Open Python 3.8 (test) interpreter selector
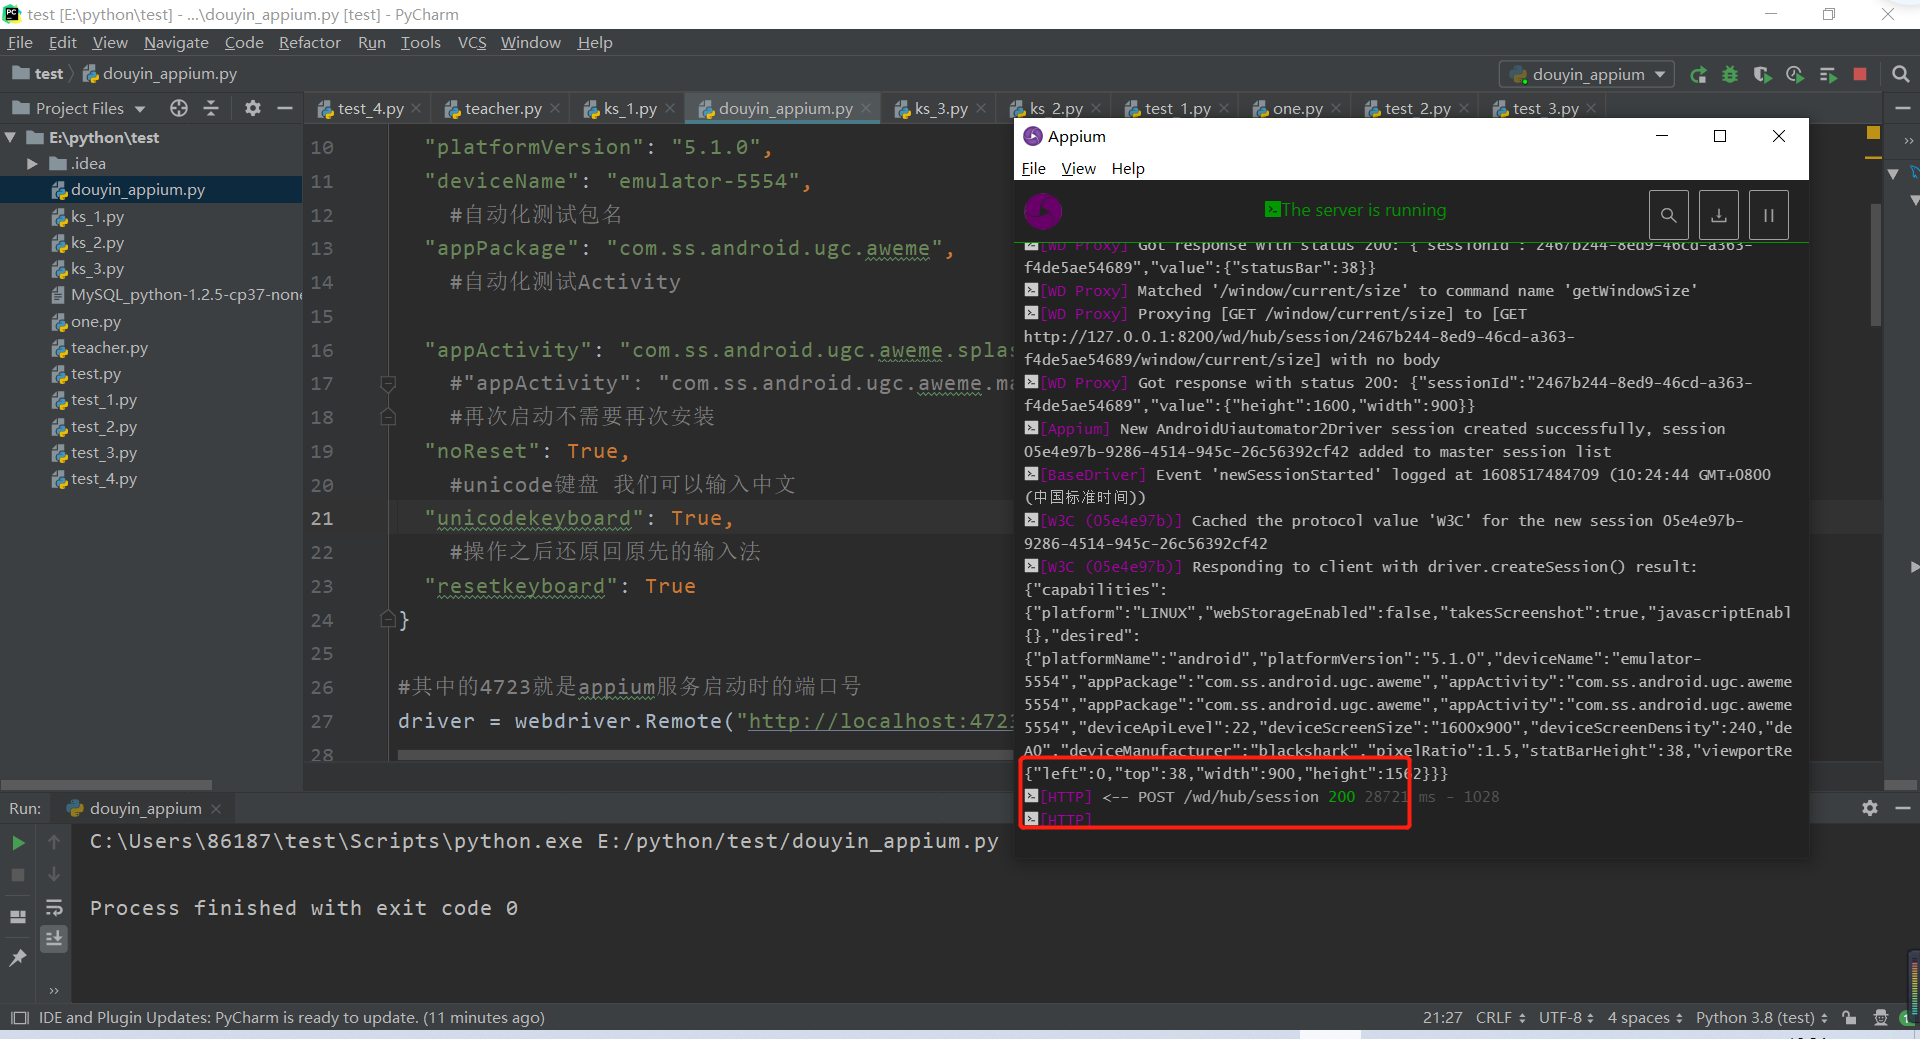Screen dimensions: 1920x1039 (x=1762, y=1018)
